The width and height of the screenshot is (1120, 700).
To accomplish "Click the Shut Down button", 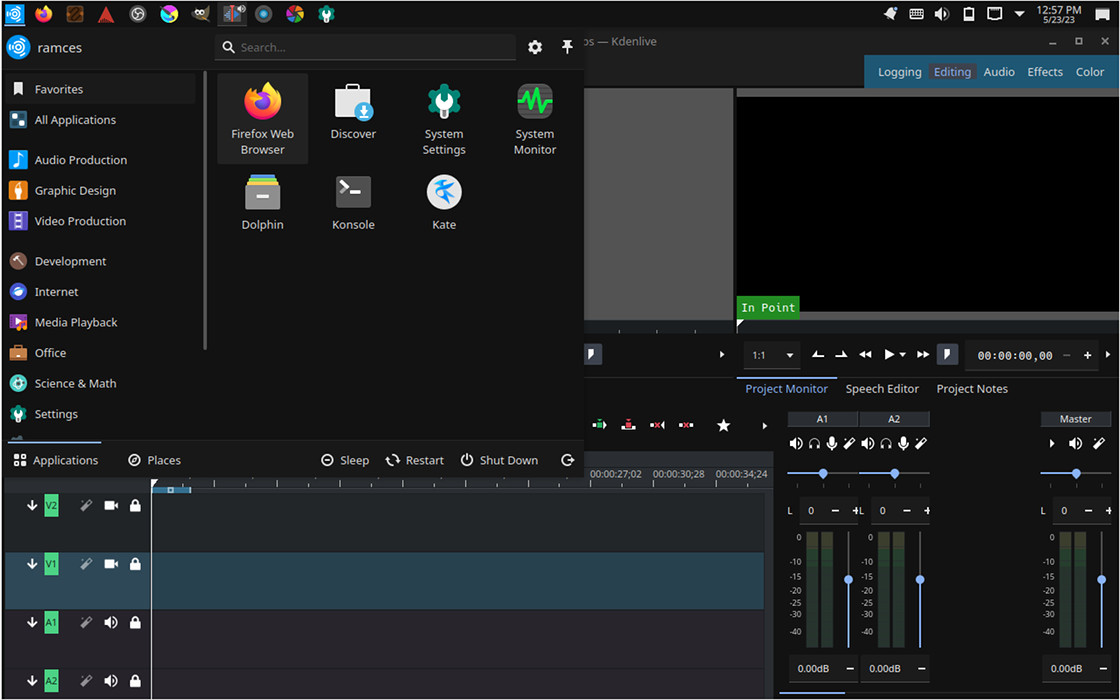I will 500,460.
